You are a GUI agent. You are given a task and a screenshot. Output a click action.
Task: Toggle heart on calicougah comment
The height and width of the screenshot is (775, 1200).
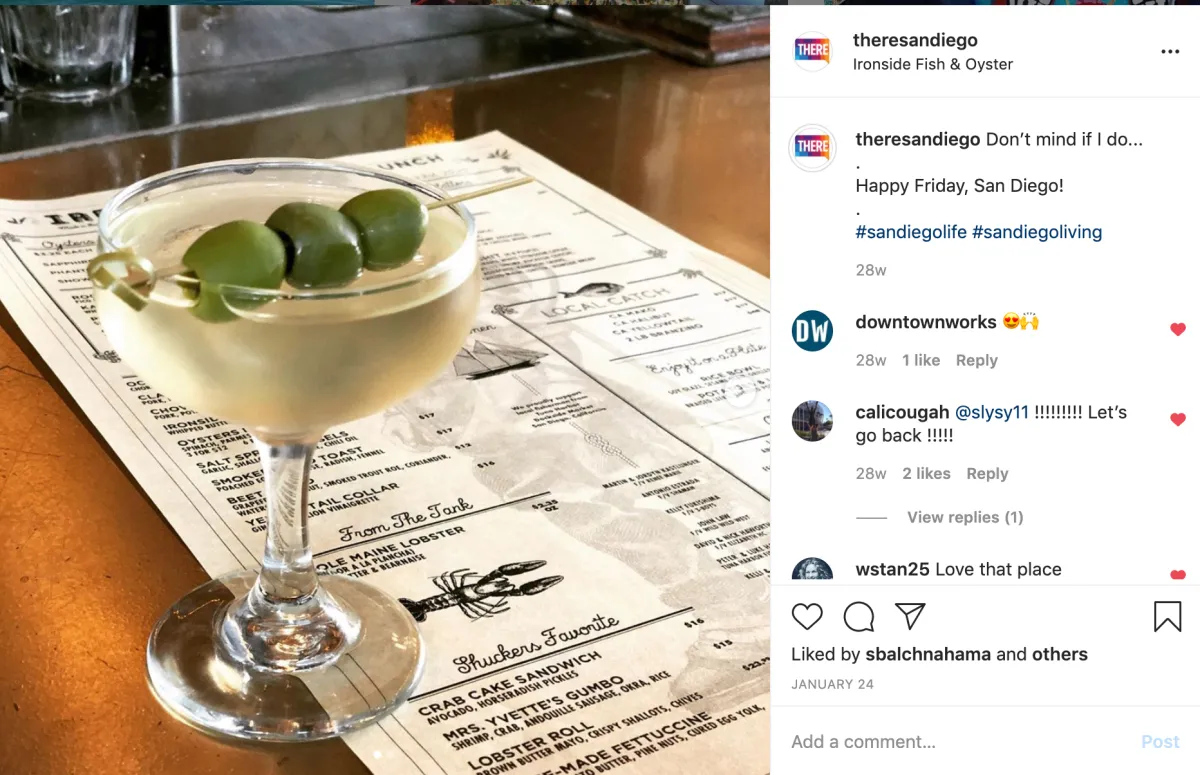[x=1178, y=419]
